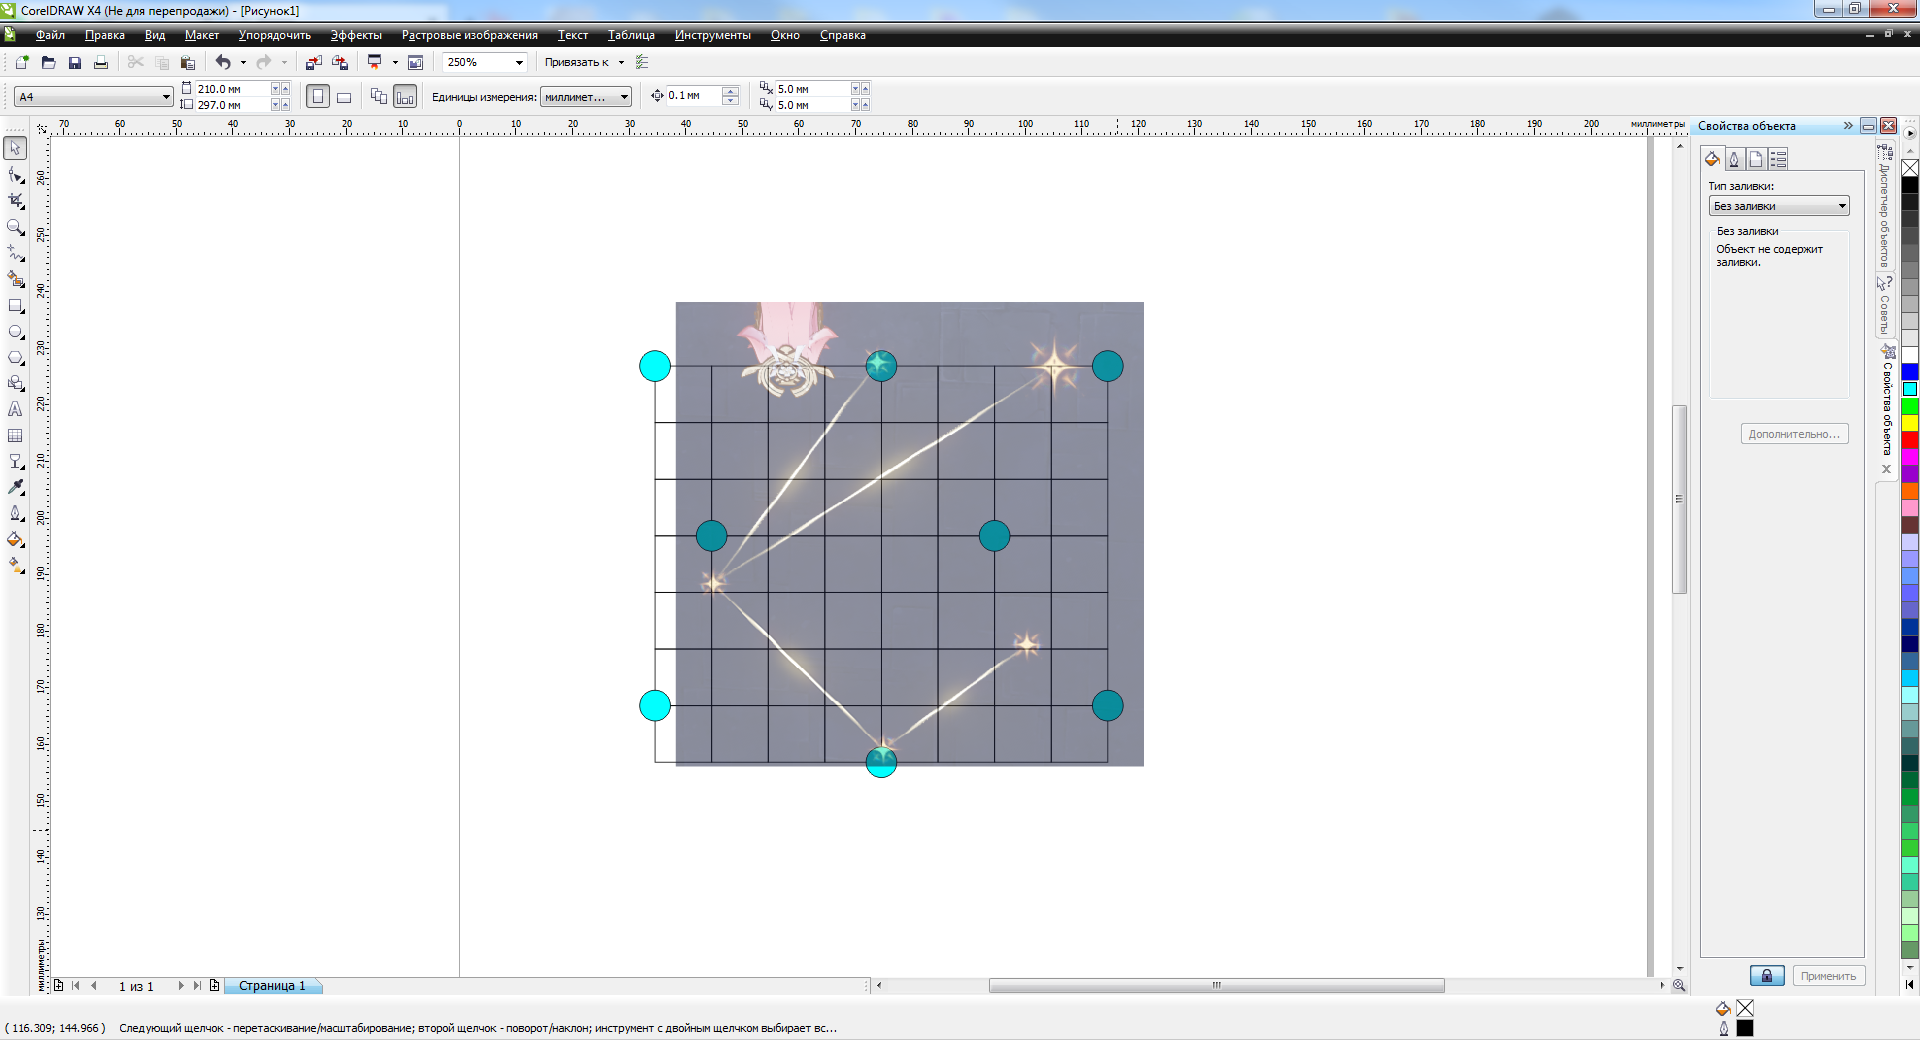Pick the cyan color swatch

click(1909, 389)
